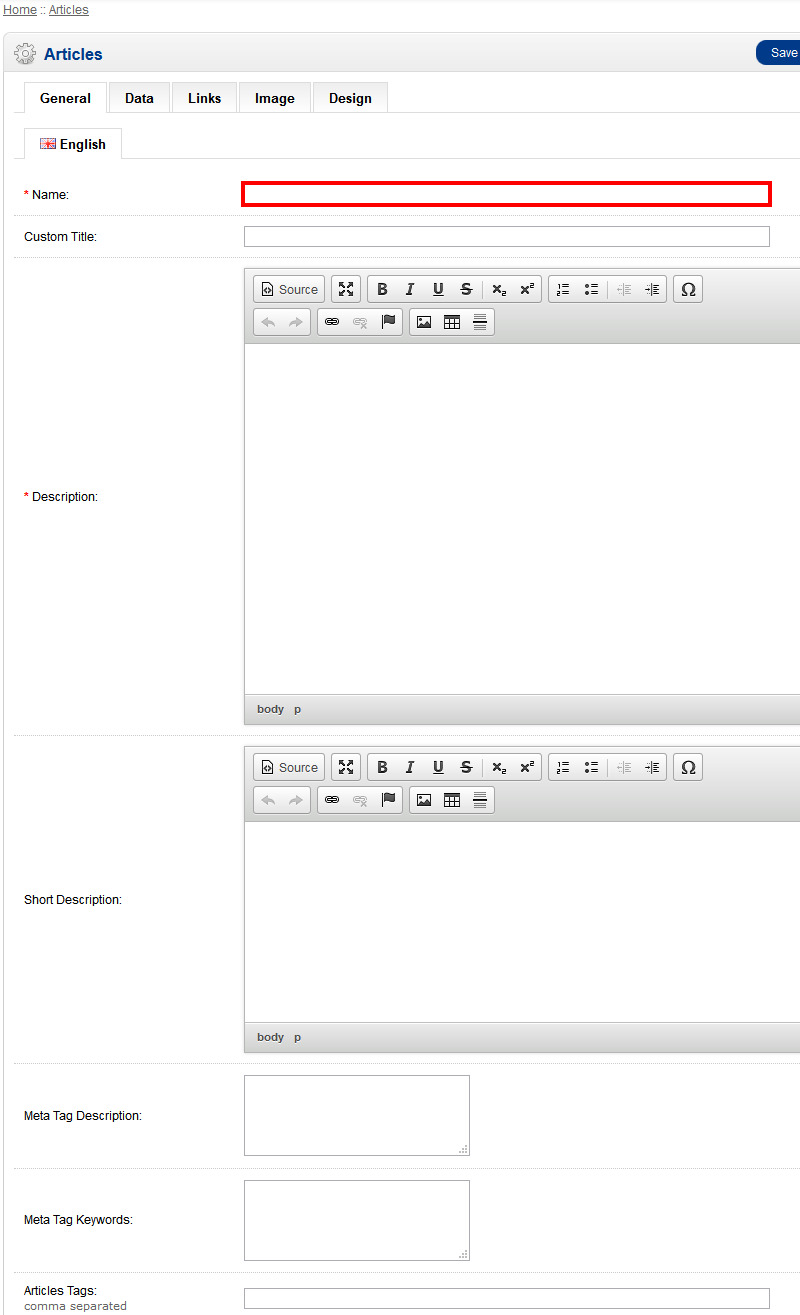The height and width of the screenshot is (1315, 800).
Task: Click the Custom Title input field
Action: [x=506, y=237]
